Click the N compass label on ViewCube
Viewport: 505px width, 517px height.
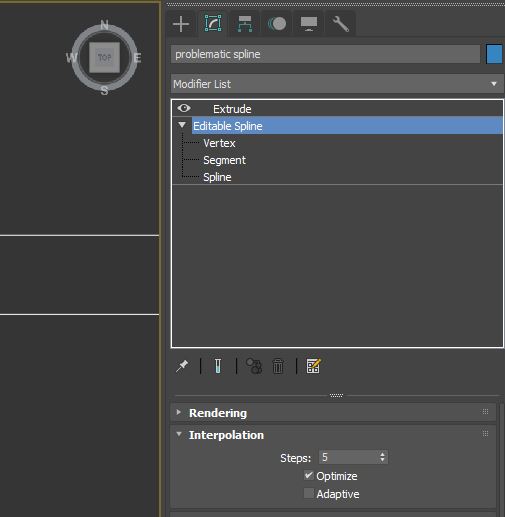(x=104, y=25)
